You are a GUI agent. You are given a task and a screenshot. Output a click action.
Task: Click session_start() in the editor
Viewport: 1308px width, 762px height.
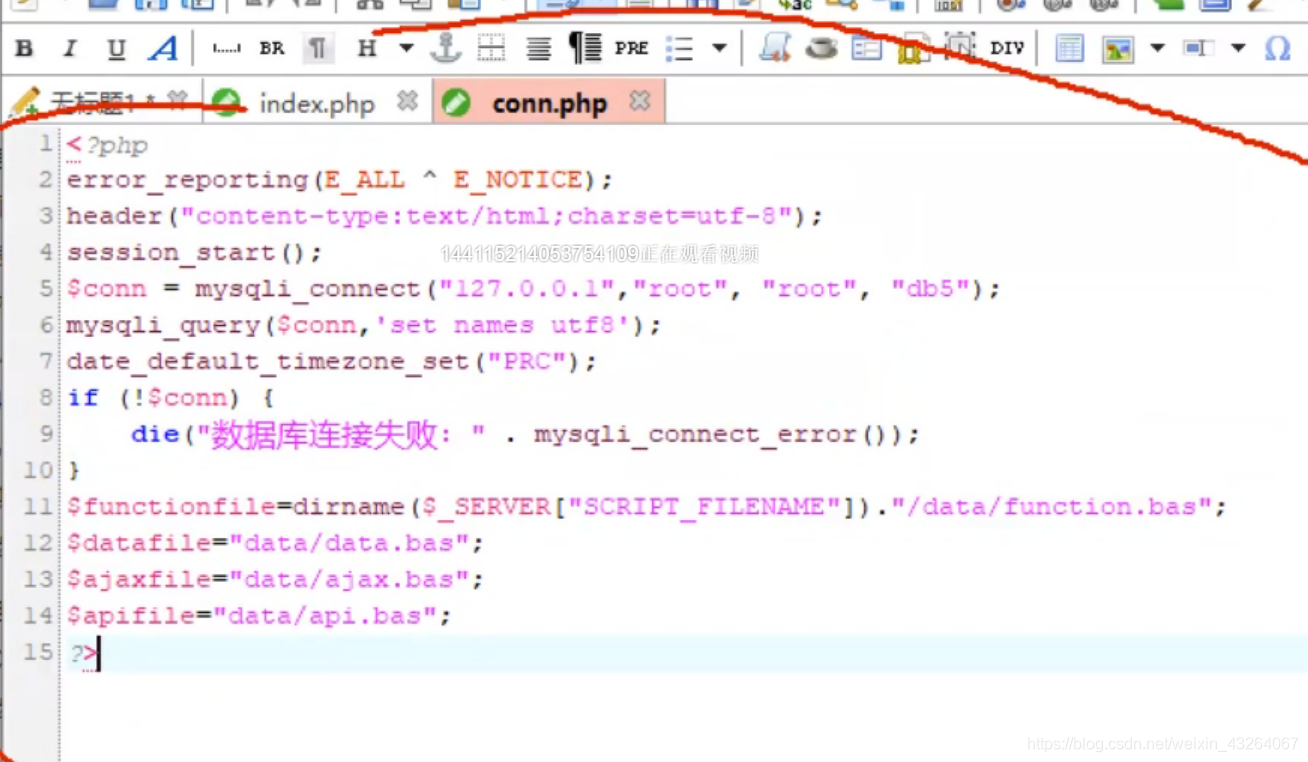194,252
